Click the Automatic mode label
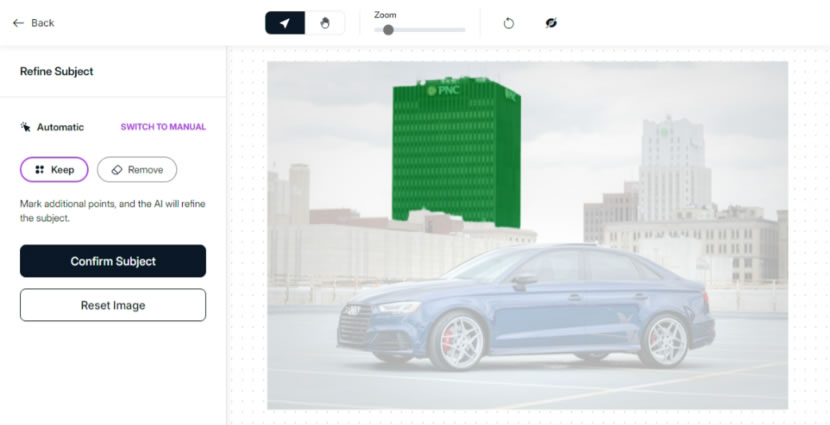 (52, 127)
